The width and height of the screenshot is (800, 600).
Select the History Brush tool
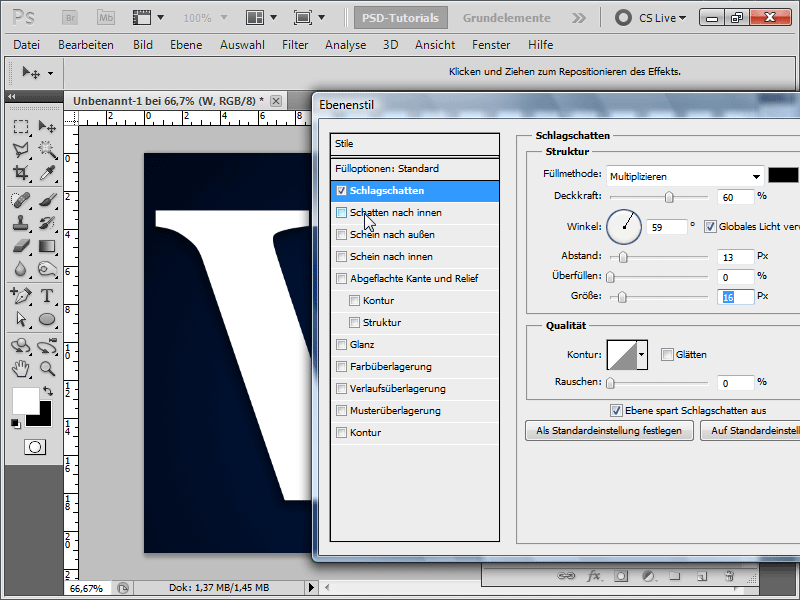pos(47,223)
